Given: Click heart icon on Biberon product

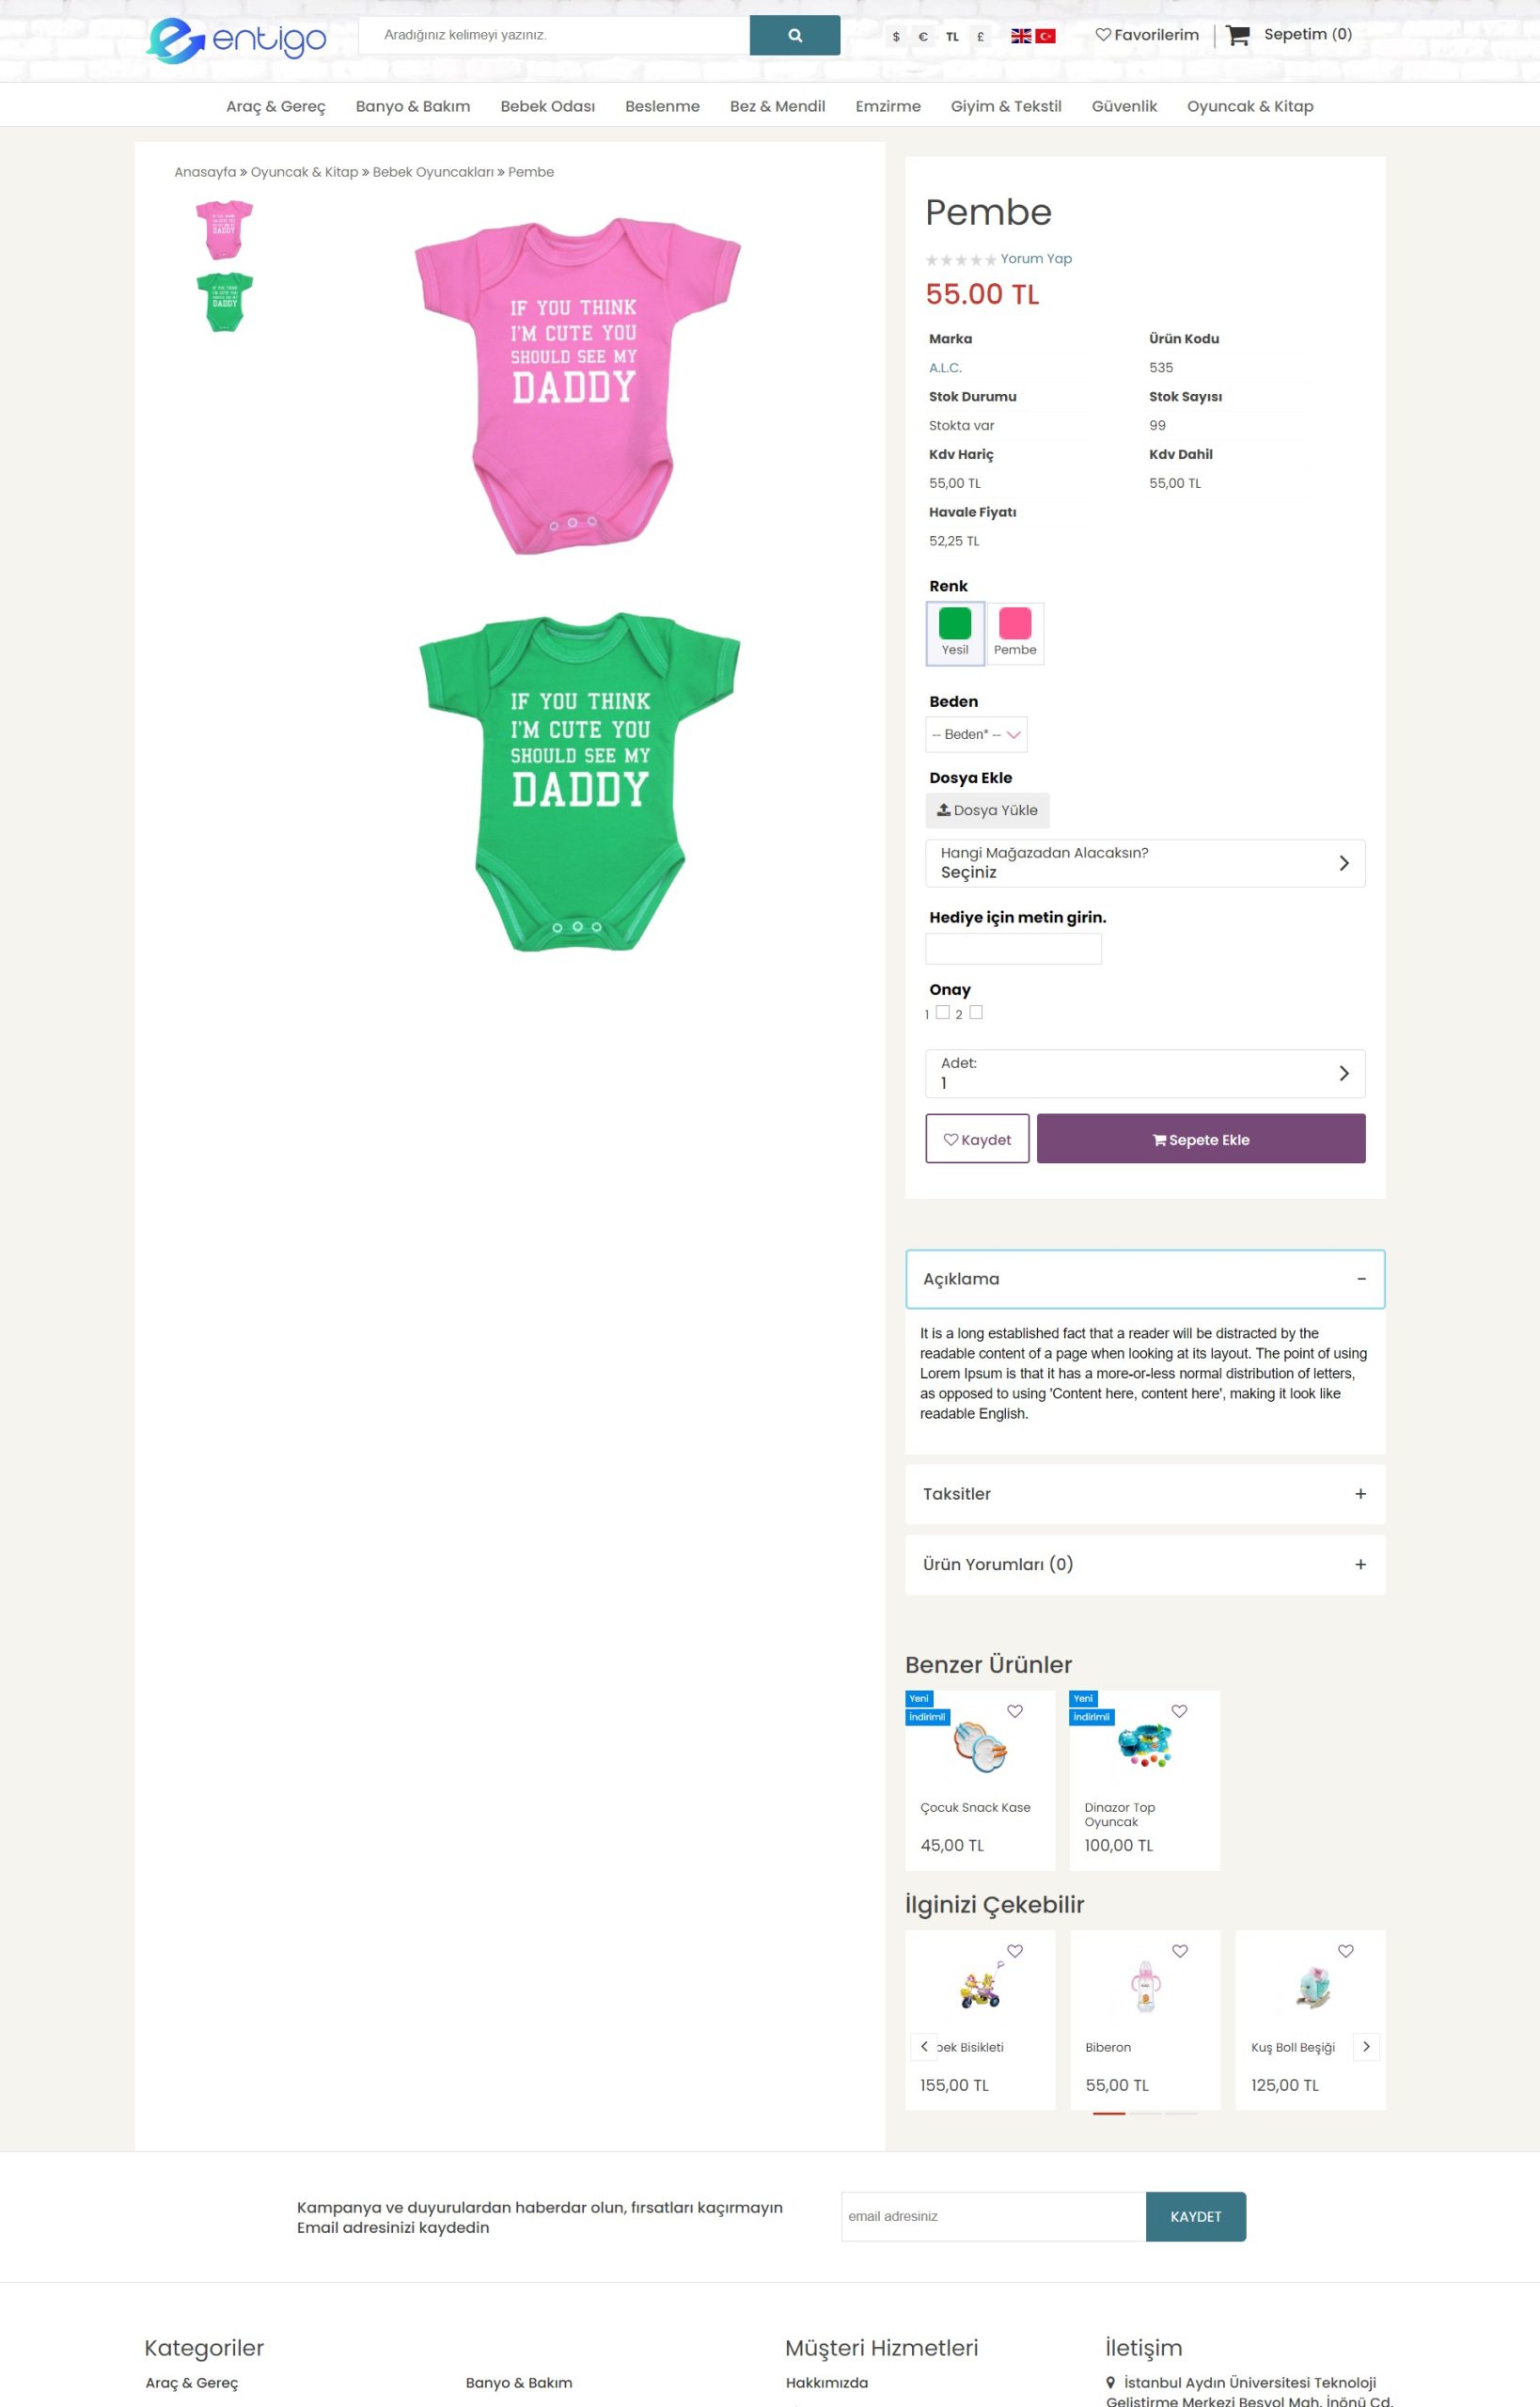Looking at the screenshot, I should point(1180,1951).
